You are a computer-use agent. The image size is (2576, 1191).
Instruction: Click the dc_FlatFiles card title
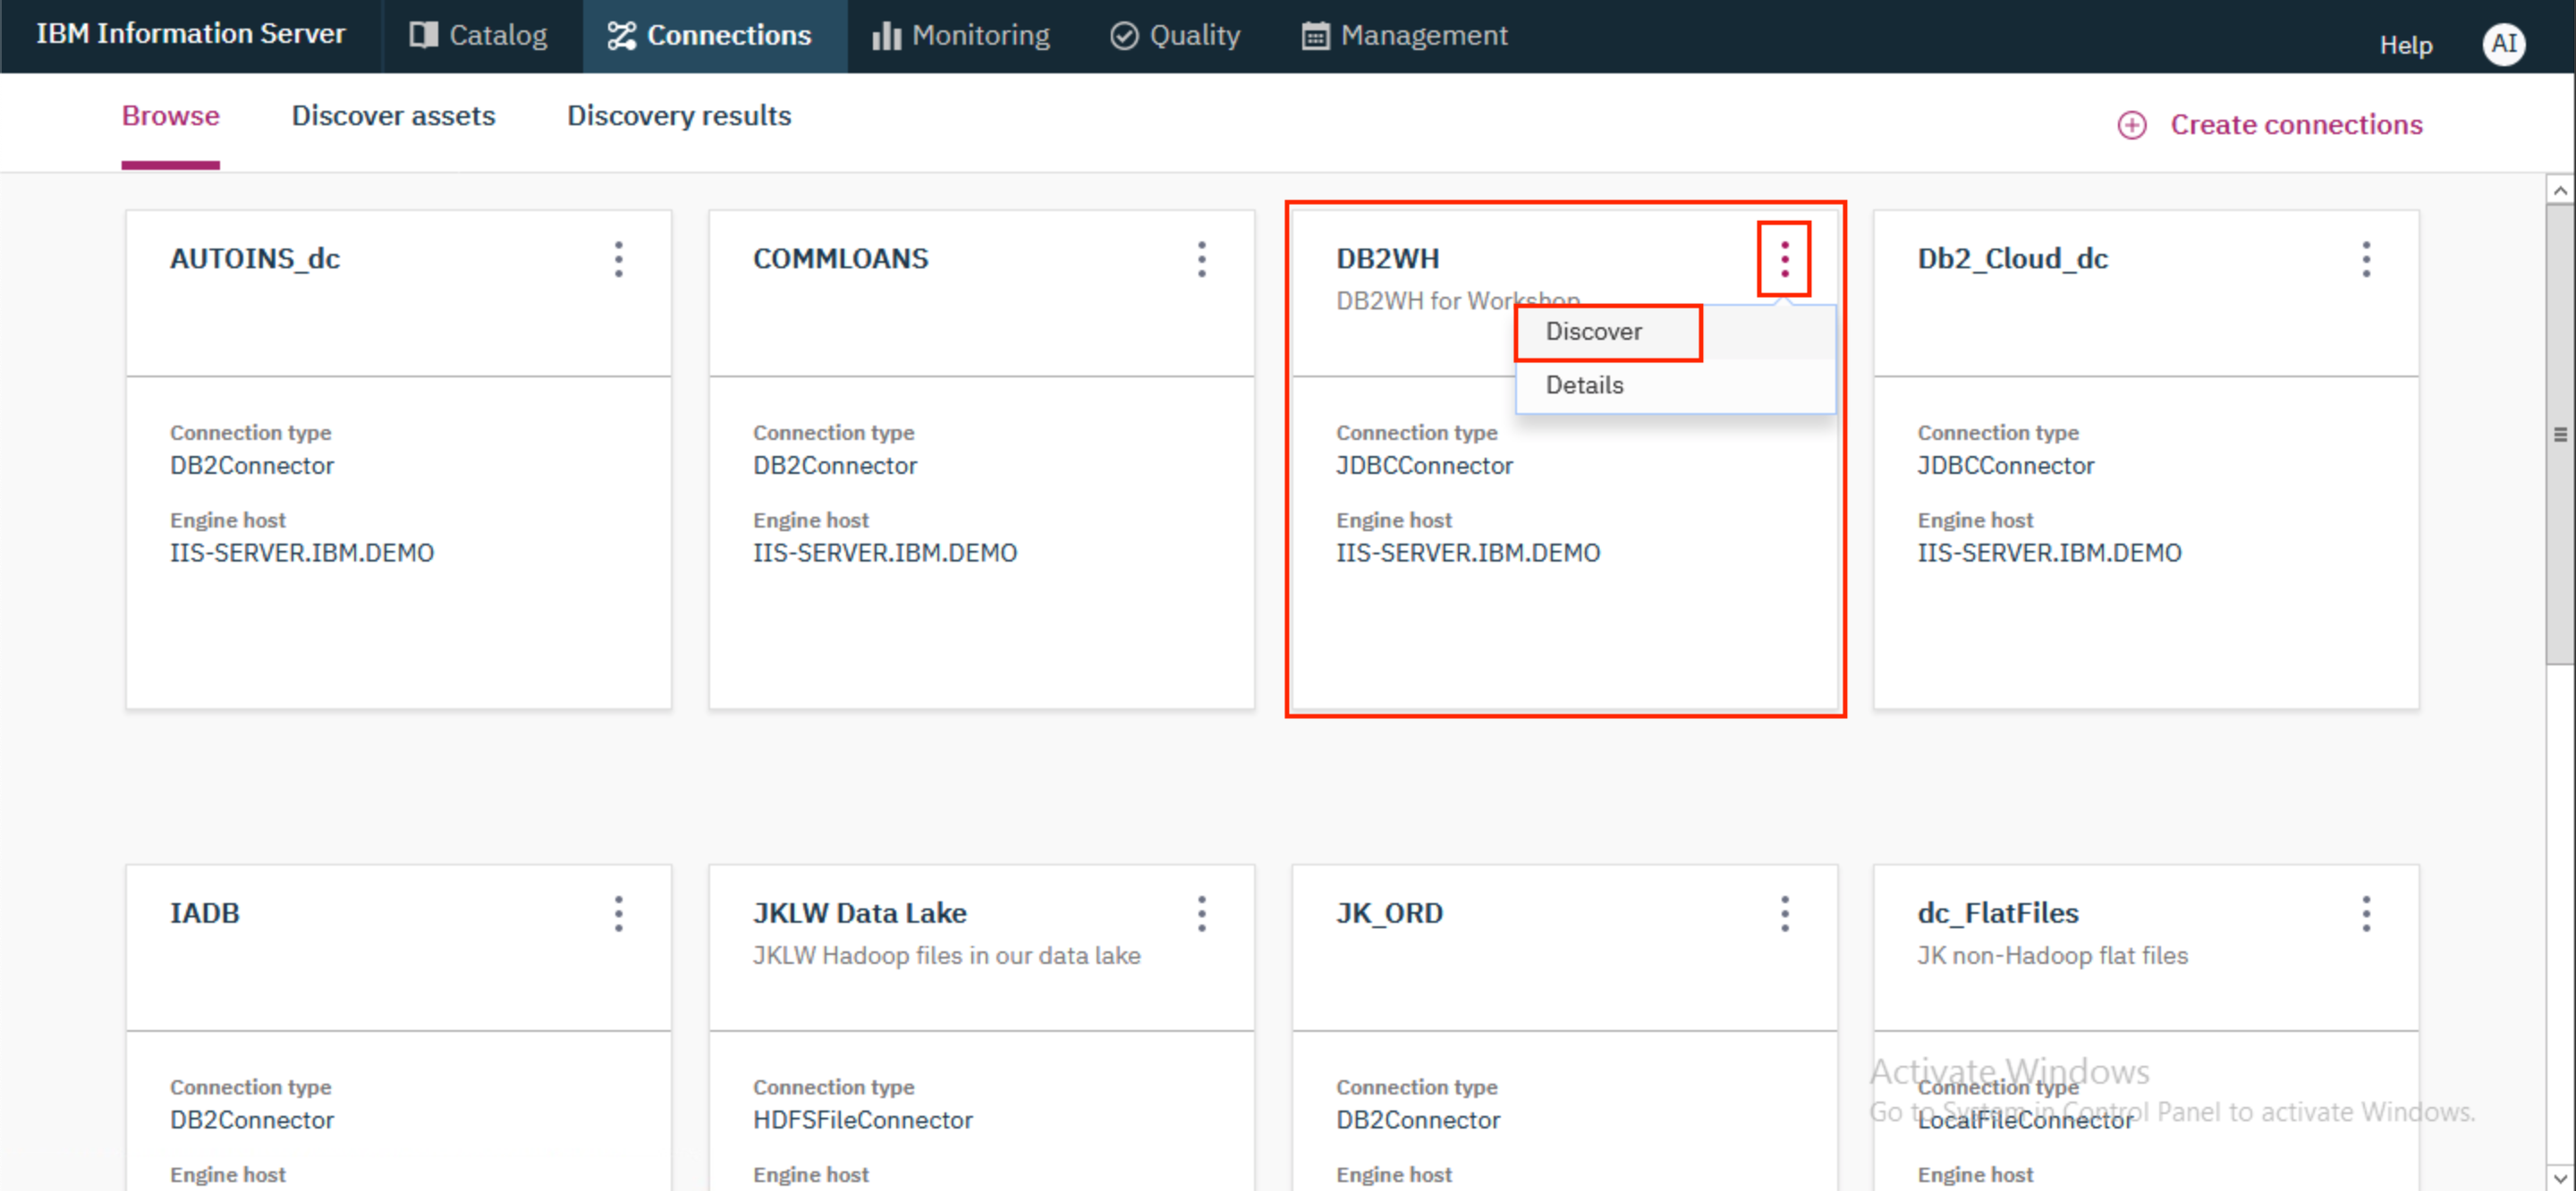[1997, 914]
